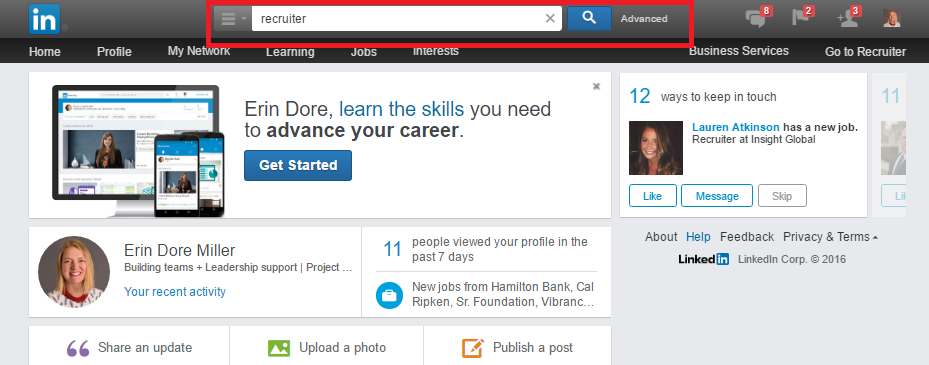
Task: View 'Your recent activity'
Action: tap(175, 292)
